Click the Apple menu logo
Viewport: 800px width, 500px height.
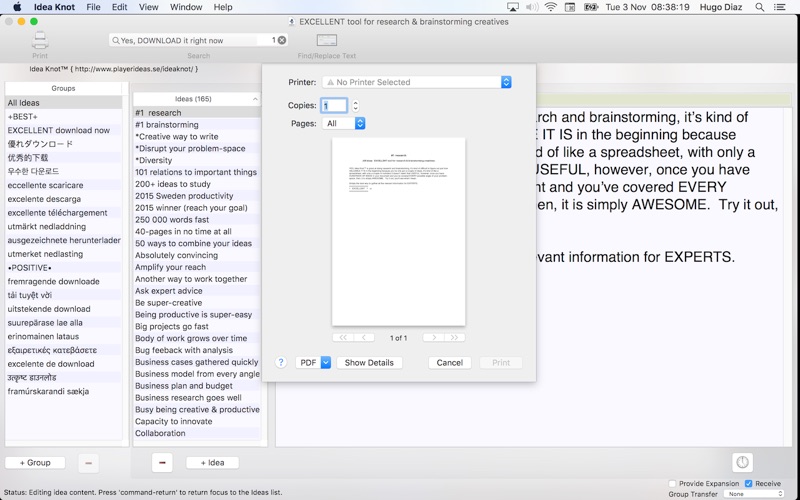17,7
